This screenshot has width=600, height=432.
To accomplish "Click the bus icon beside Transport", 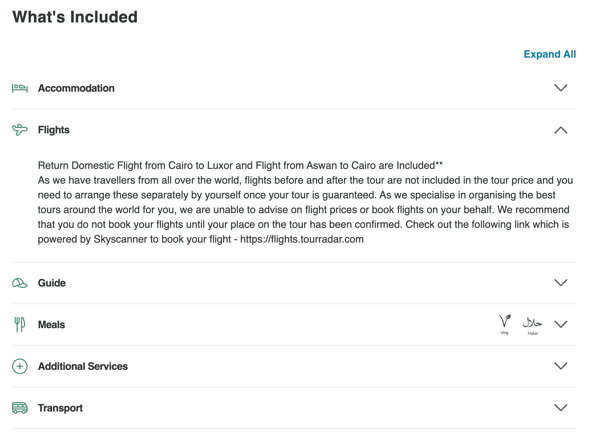I will tap(20, 408).
